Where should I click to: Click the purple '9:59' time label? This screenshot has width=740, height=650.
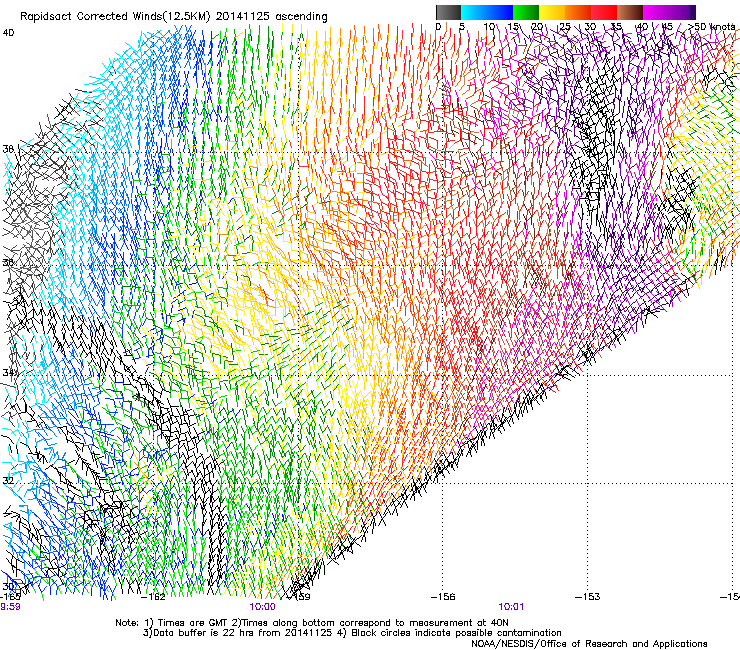(10, 607)
